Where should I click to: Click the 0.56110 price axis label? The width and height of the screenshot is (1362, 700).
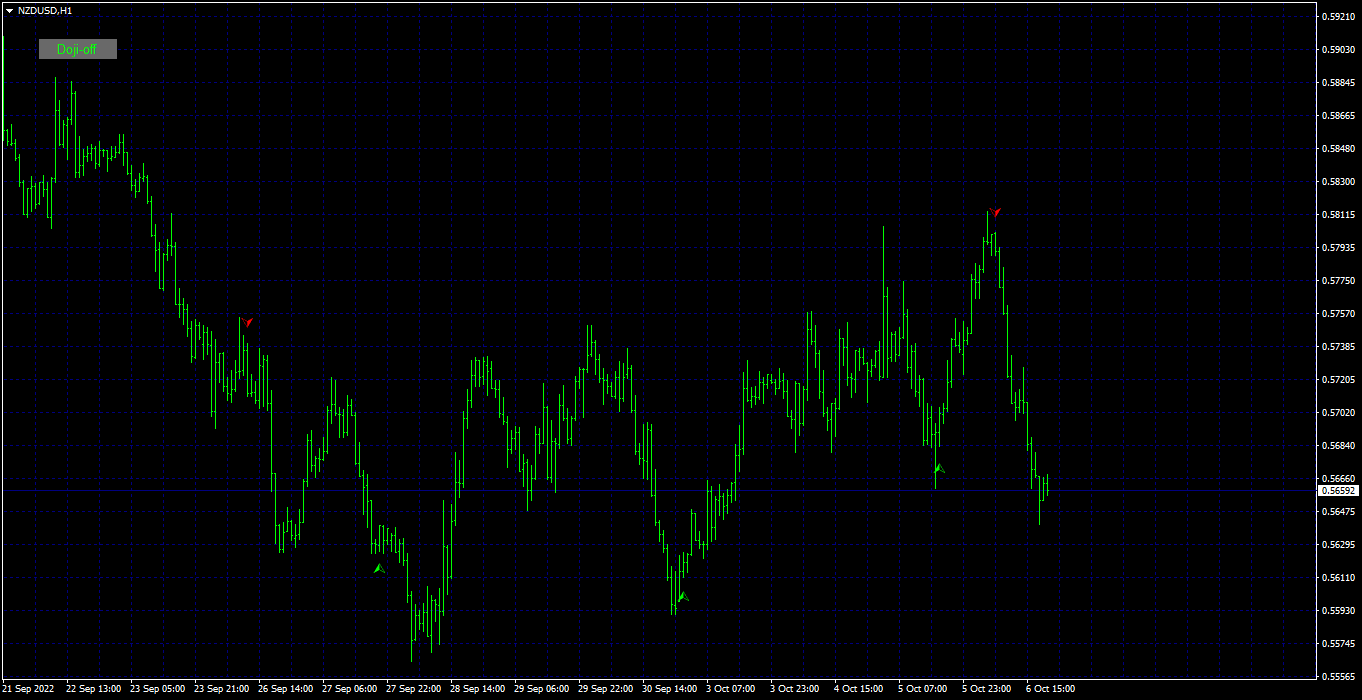click(x=1340, y=578)
